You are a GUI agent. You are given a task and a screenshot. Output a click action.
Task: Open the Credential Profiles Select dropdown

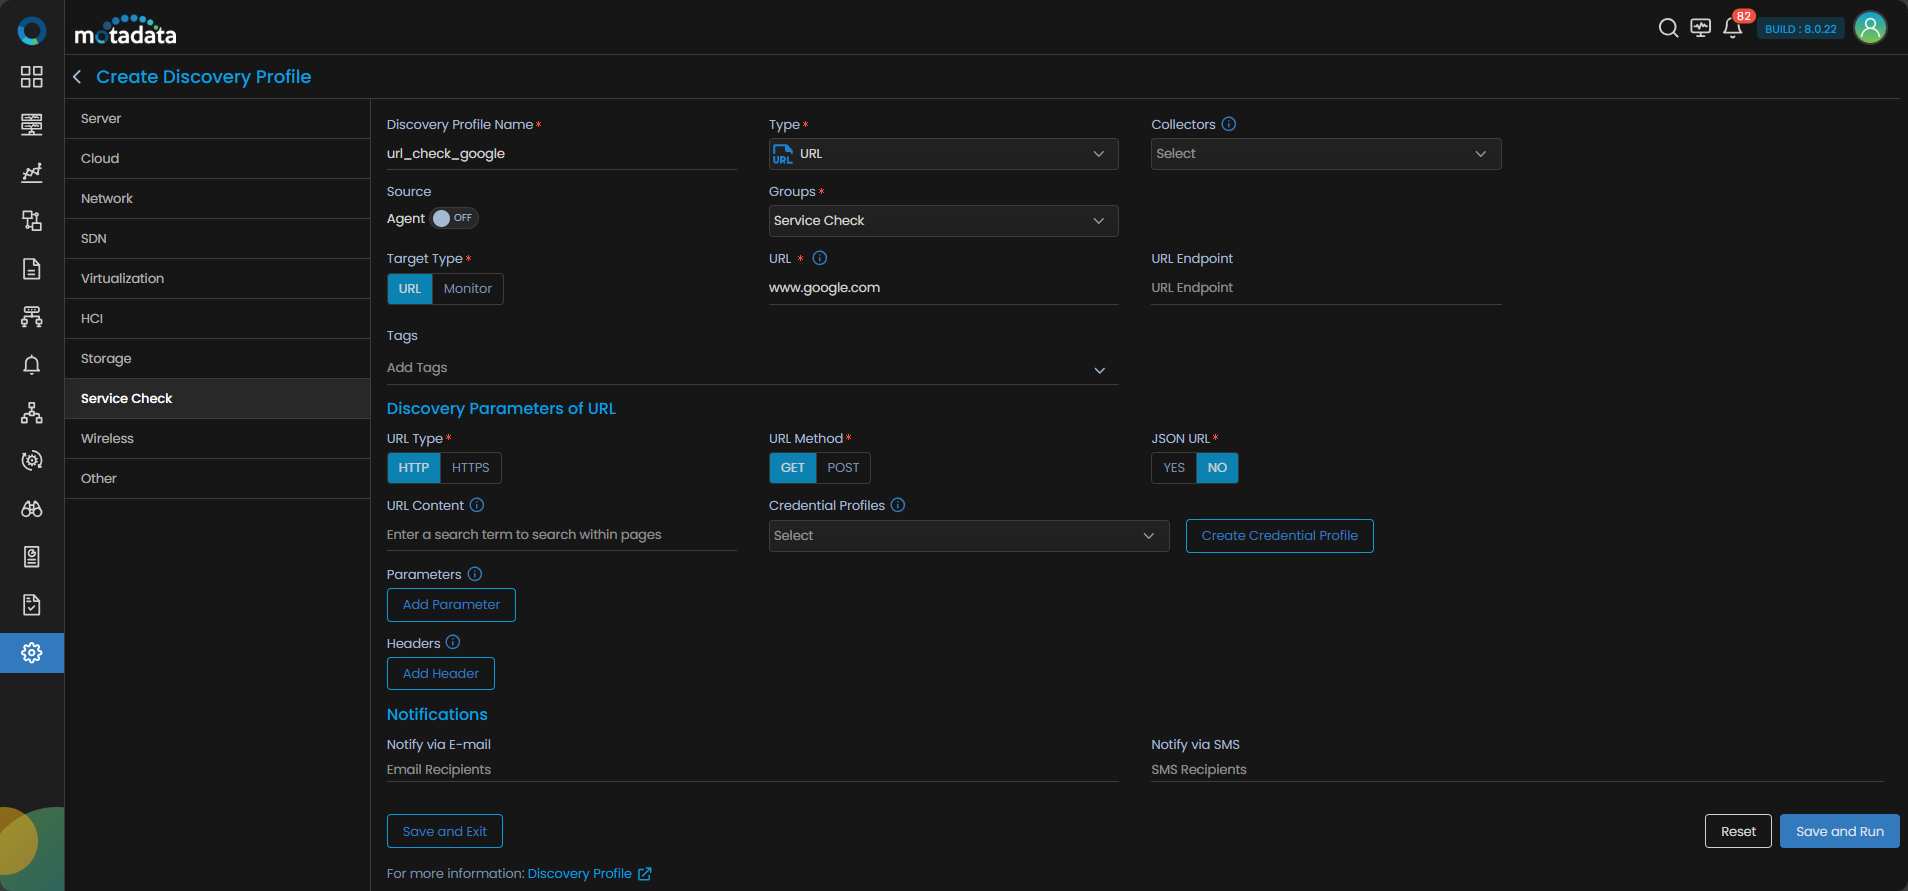(969, 536)
